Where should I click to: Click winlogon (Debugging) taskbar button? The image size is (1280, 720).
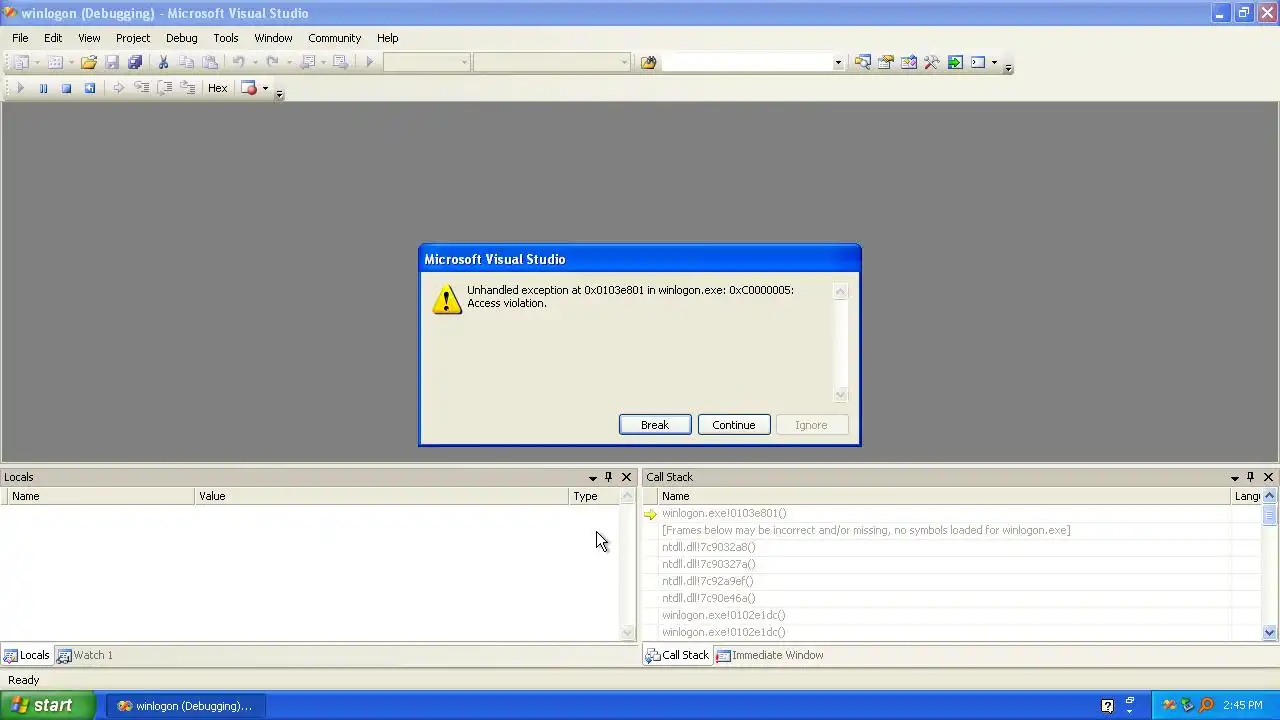(x=185, y=706)
